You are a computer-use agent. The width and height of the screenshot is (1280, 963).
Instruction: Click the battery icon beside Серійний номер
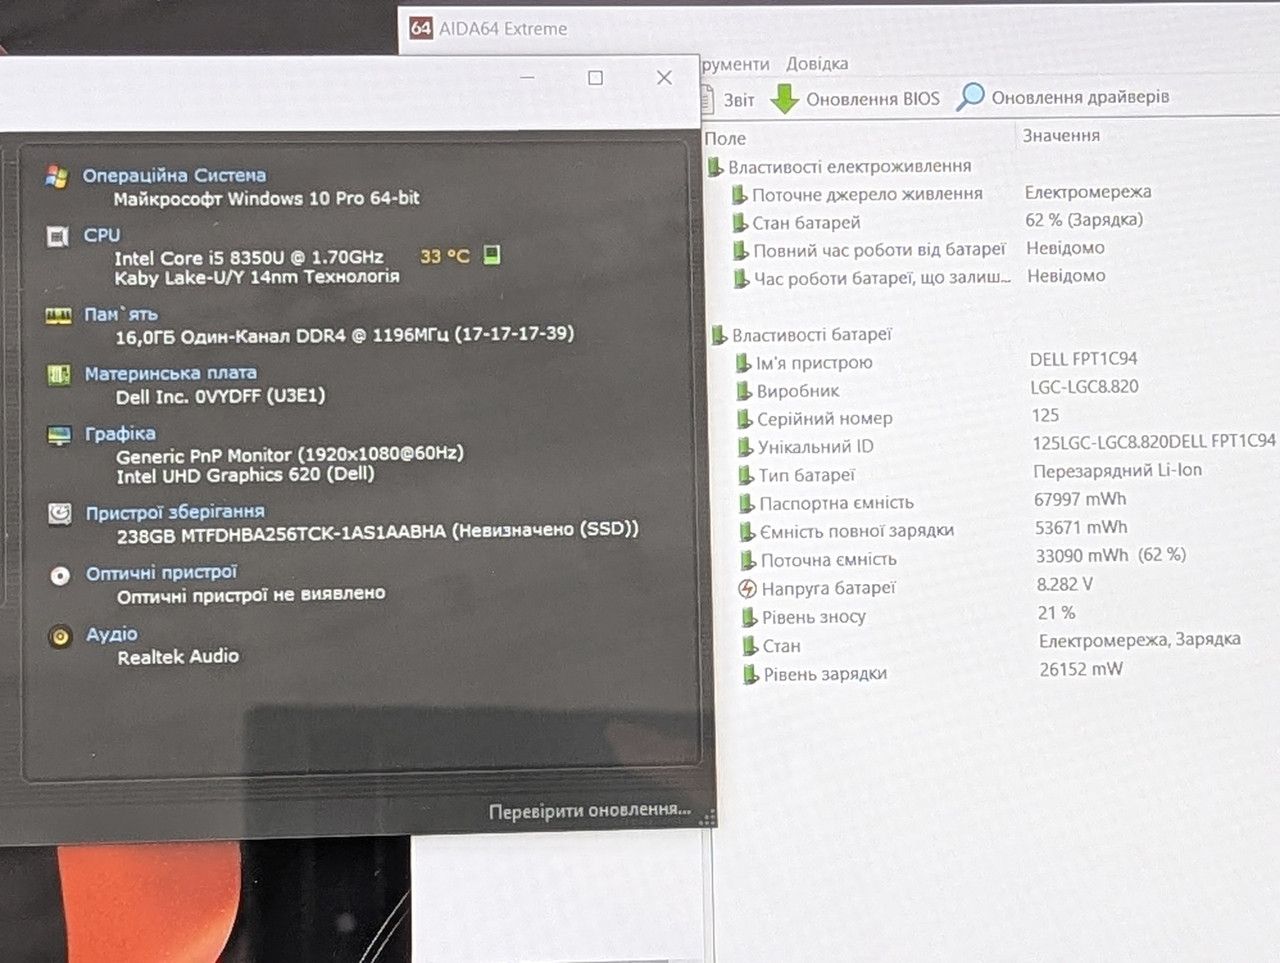click(x=745, y=419)
